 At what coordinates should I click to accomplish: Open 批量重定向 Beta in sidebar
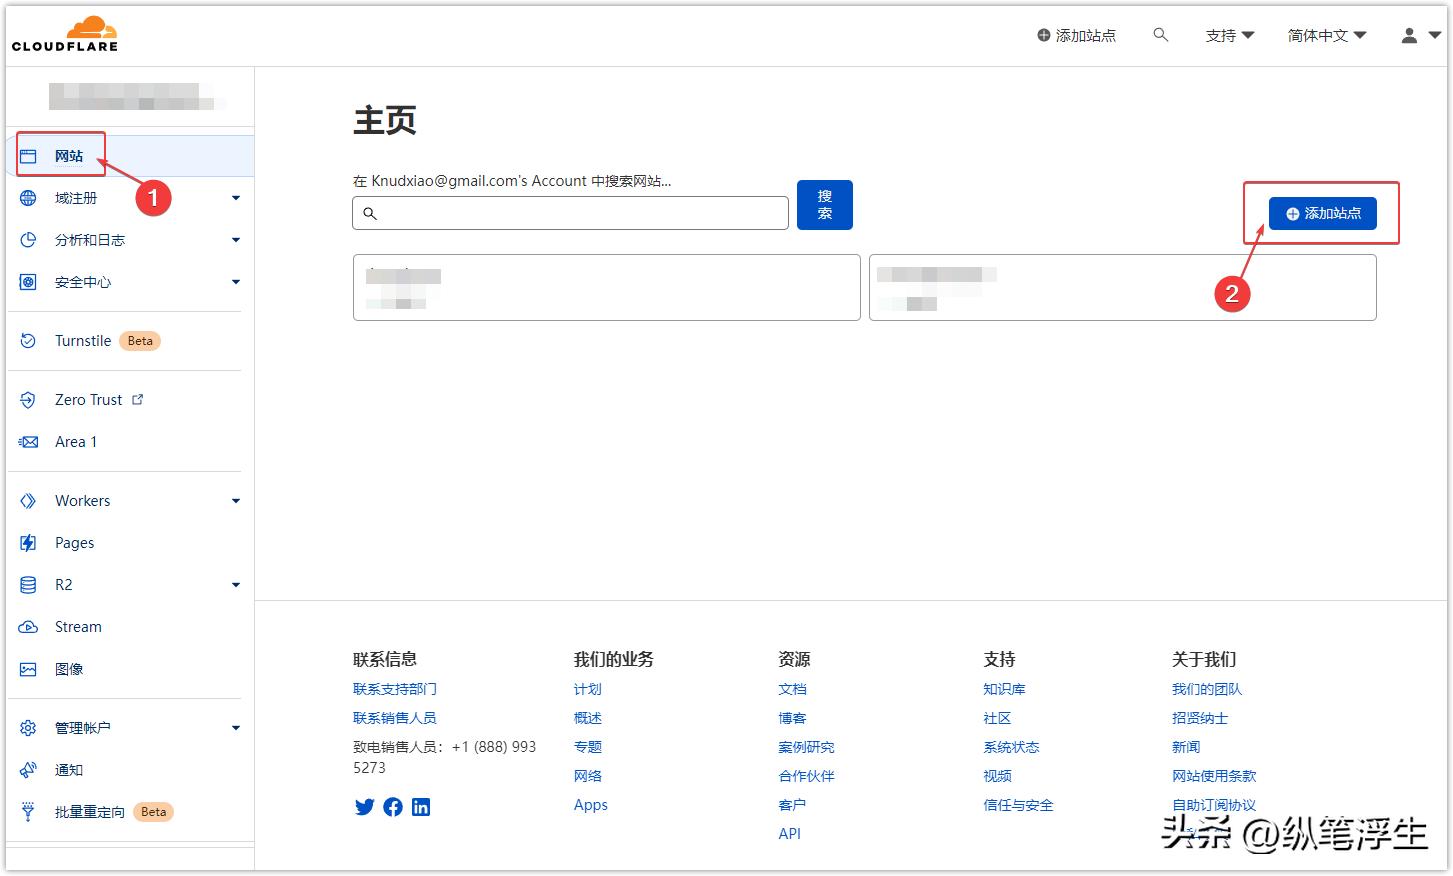point(90,811)
